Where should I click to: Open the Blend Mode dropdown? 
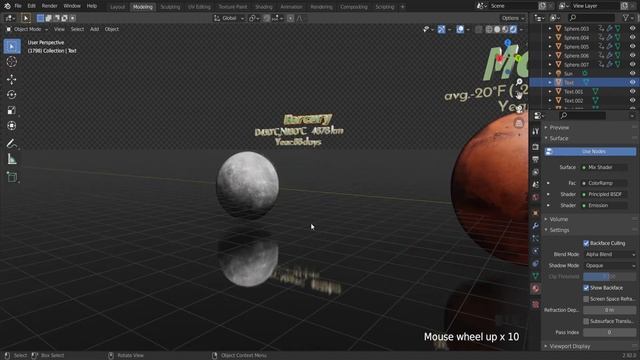(x=609, y=254)
